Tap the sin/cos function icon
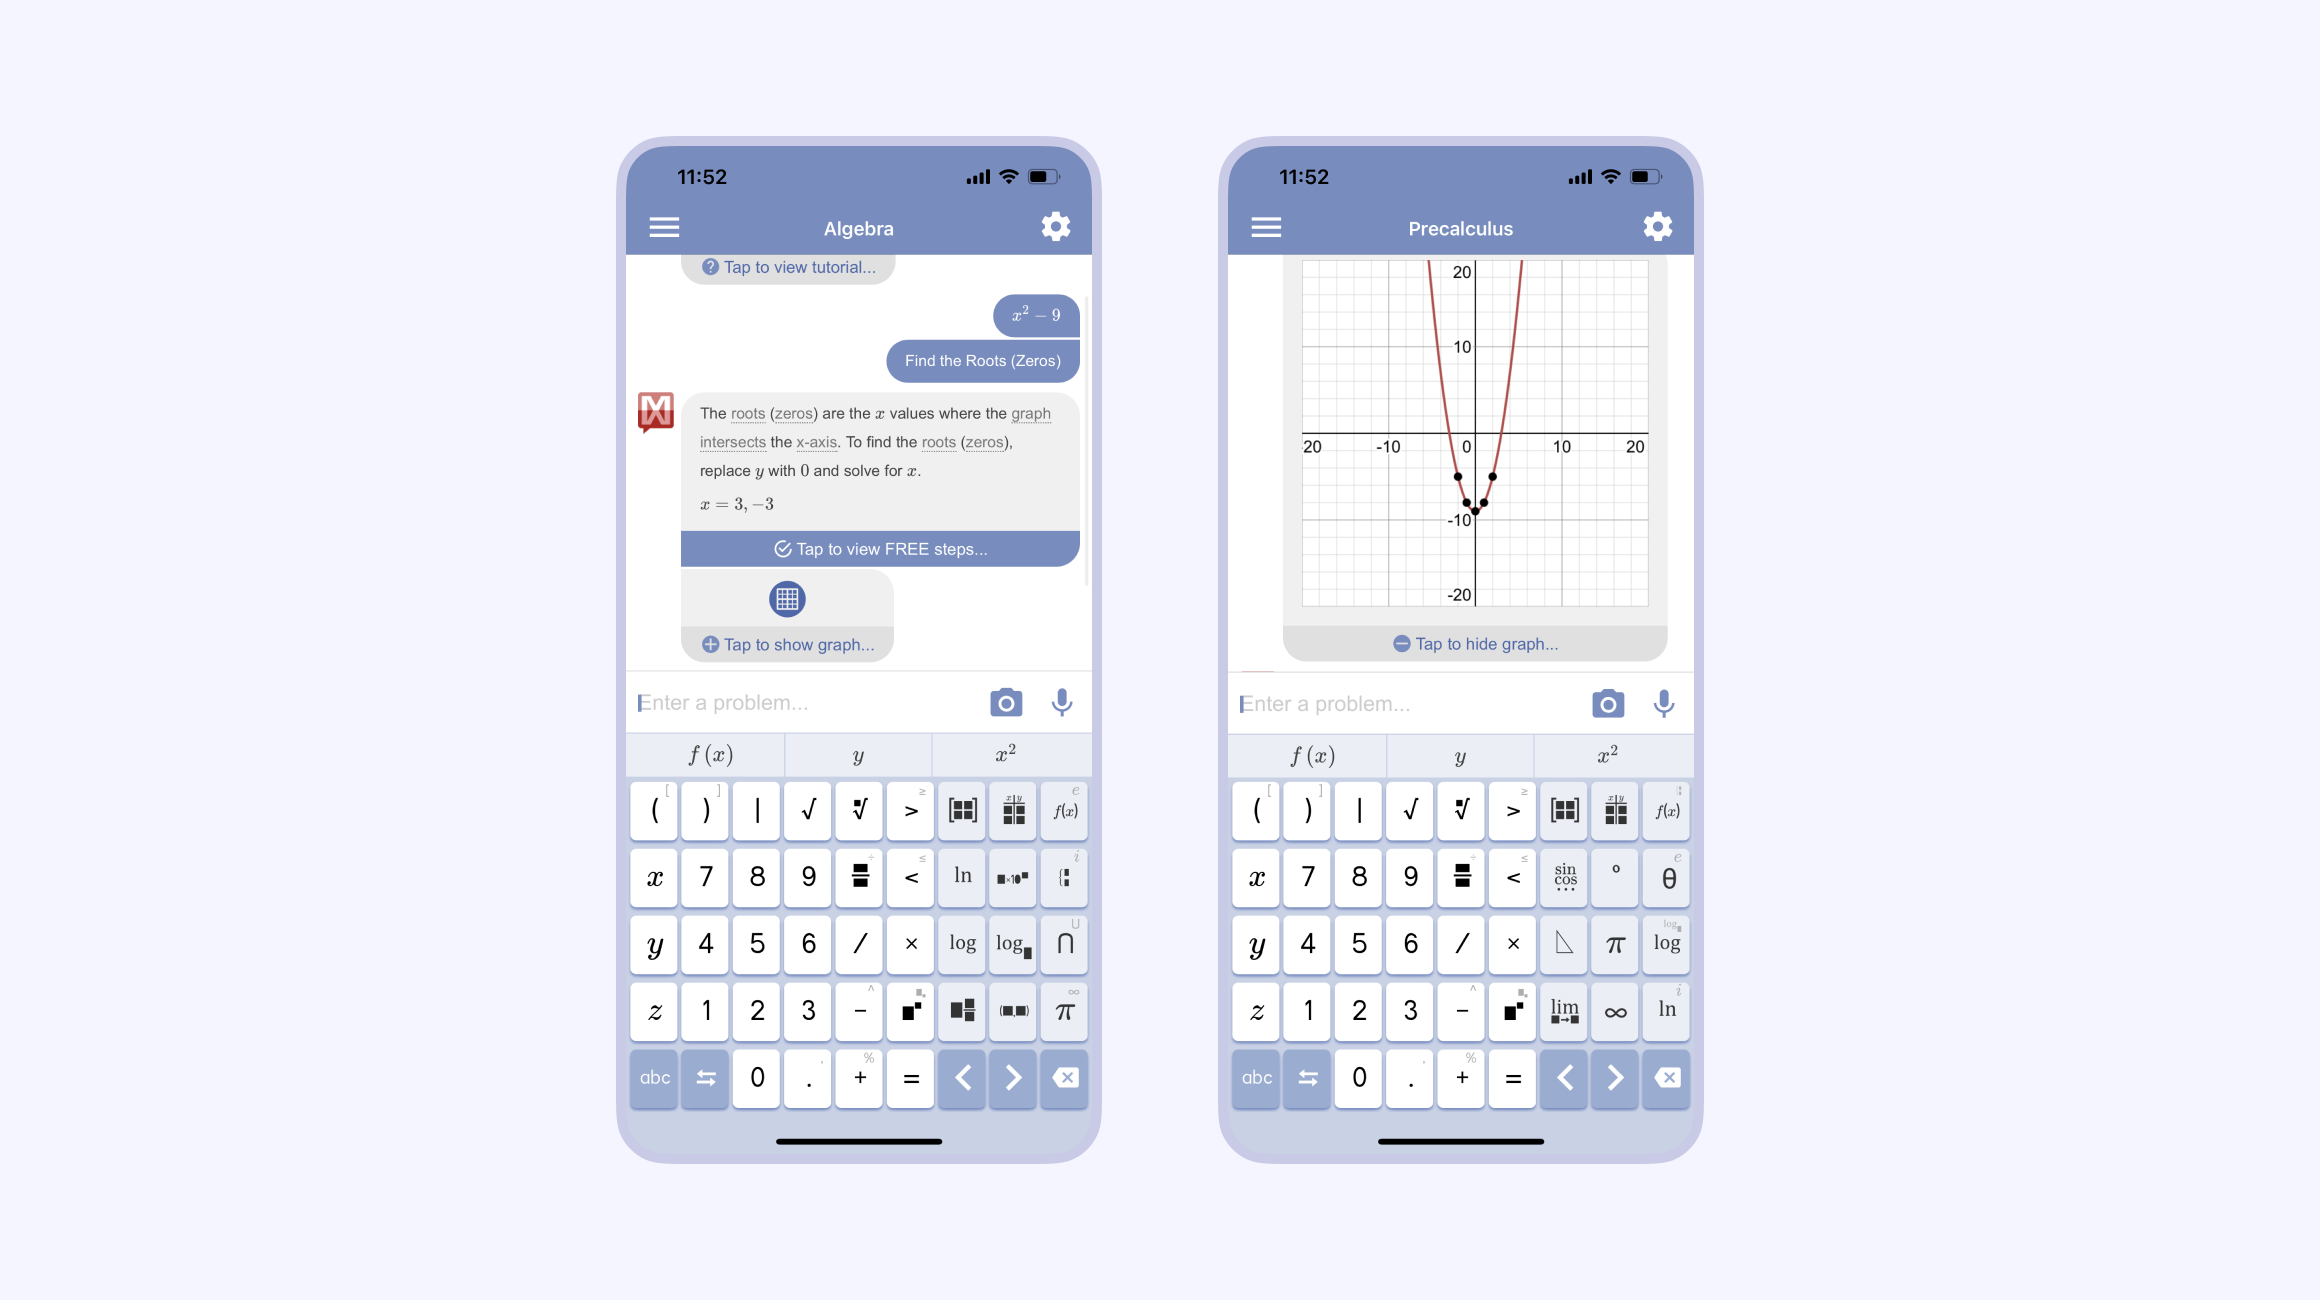 click(x=1562, y=878)
